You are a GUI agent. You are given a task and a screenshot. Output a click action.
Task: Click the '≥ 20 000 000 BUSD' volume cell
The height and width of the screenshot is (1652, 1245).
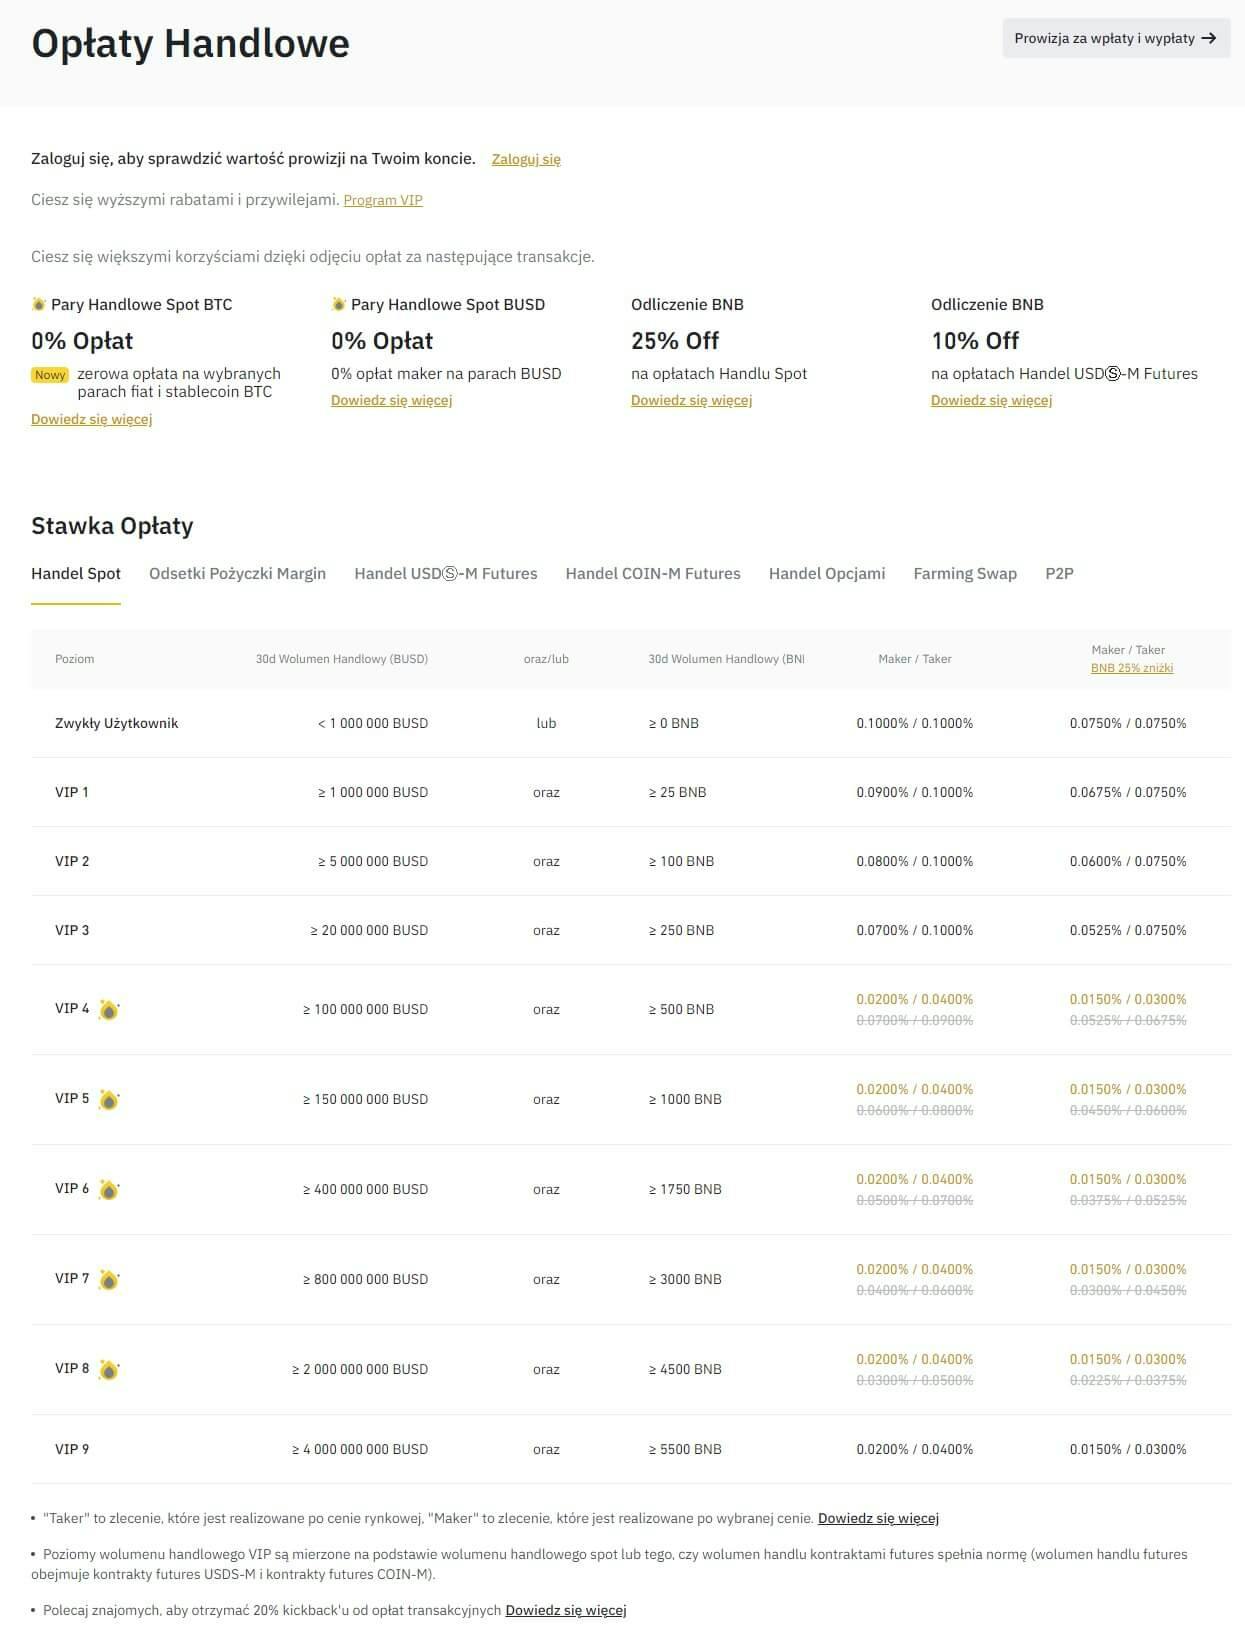click(x=369, y=930)
